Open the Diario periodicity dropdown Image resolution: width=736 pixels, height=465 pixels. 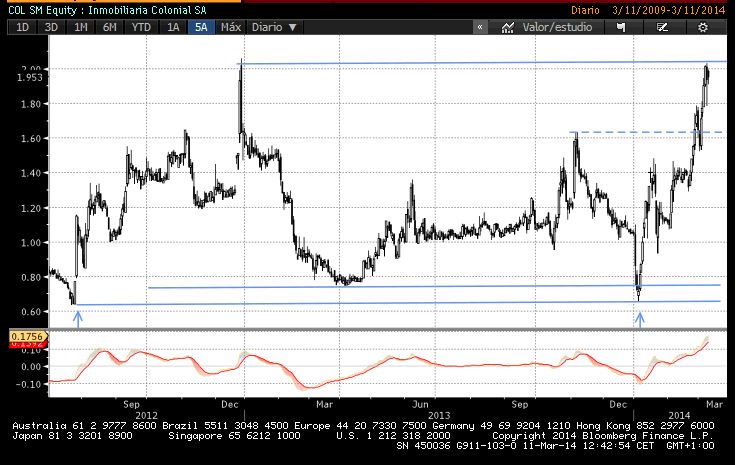click(275, 27)
